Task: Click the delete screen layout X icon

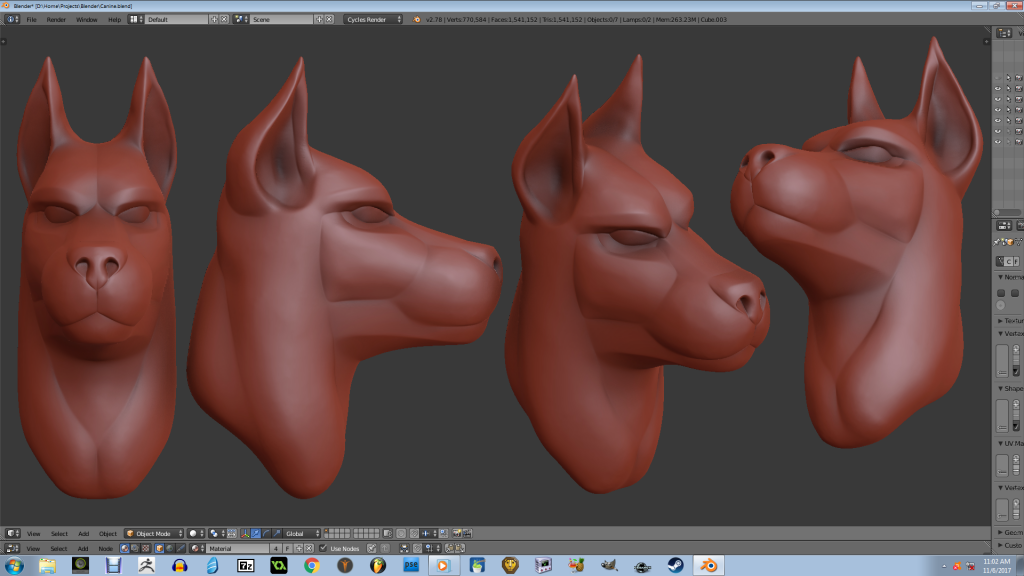Action: coord(224,19)
